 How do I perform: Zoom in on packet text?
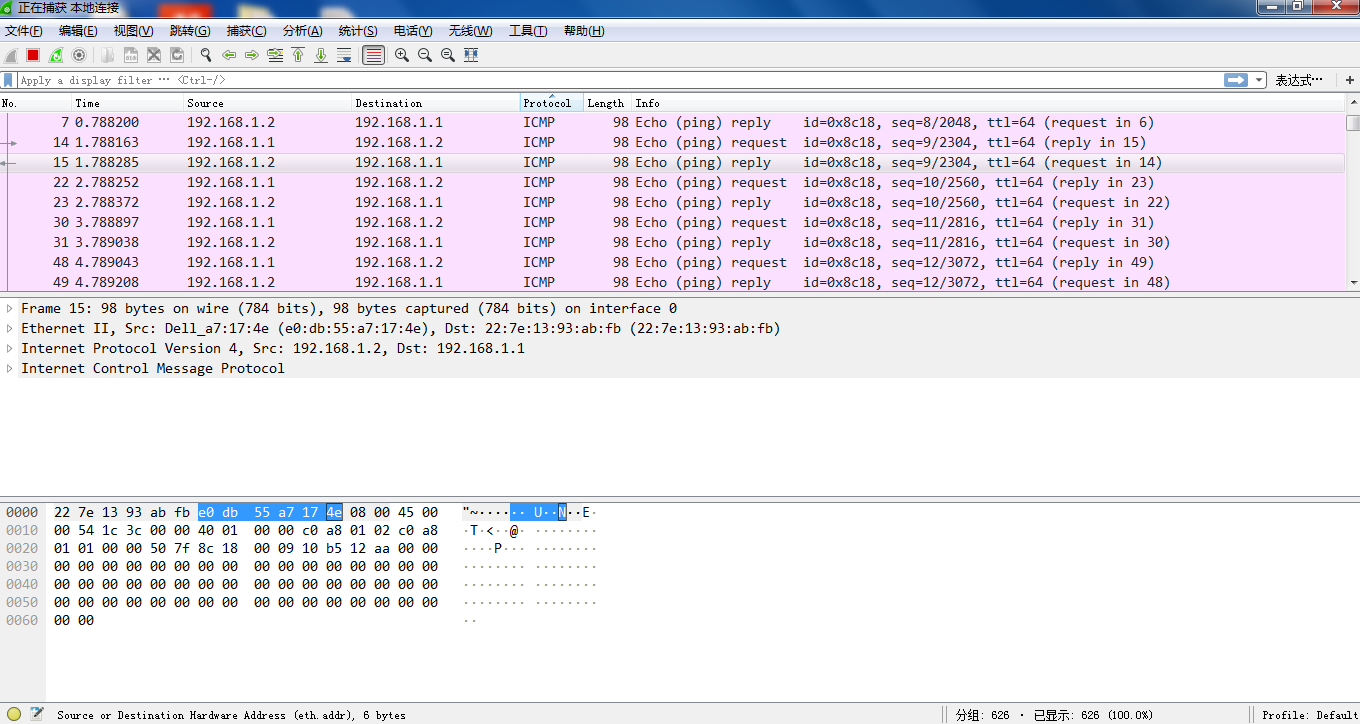[402, 55]
